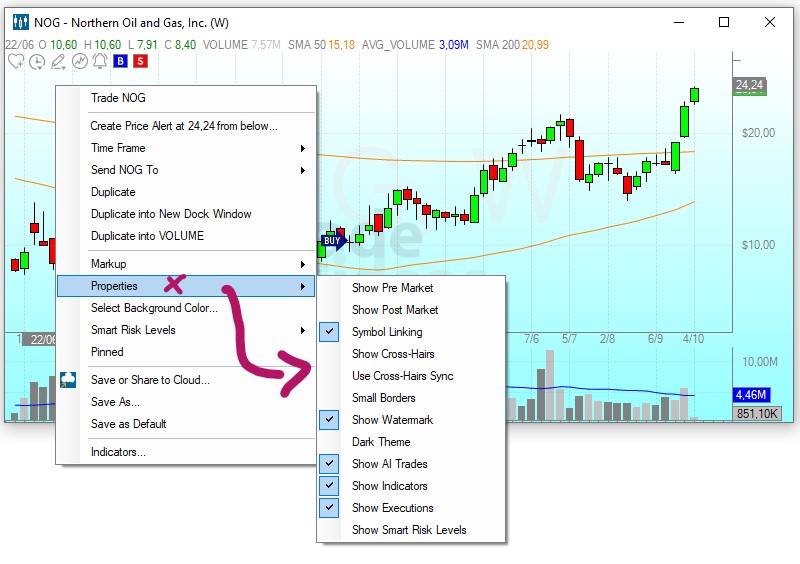Screen dimensions: 800x564
Task: Click the BUY marker on the chart
Action: coord(332,241)
